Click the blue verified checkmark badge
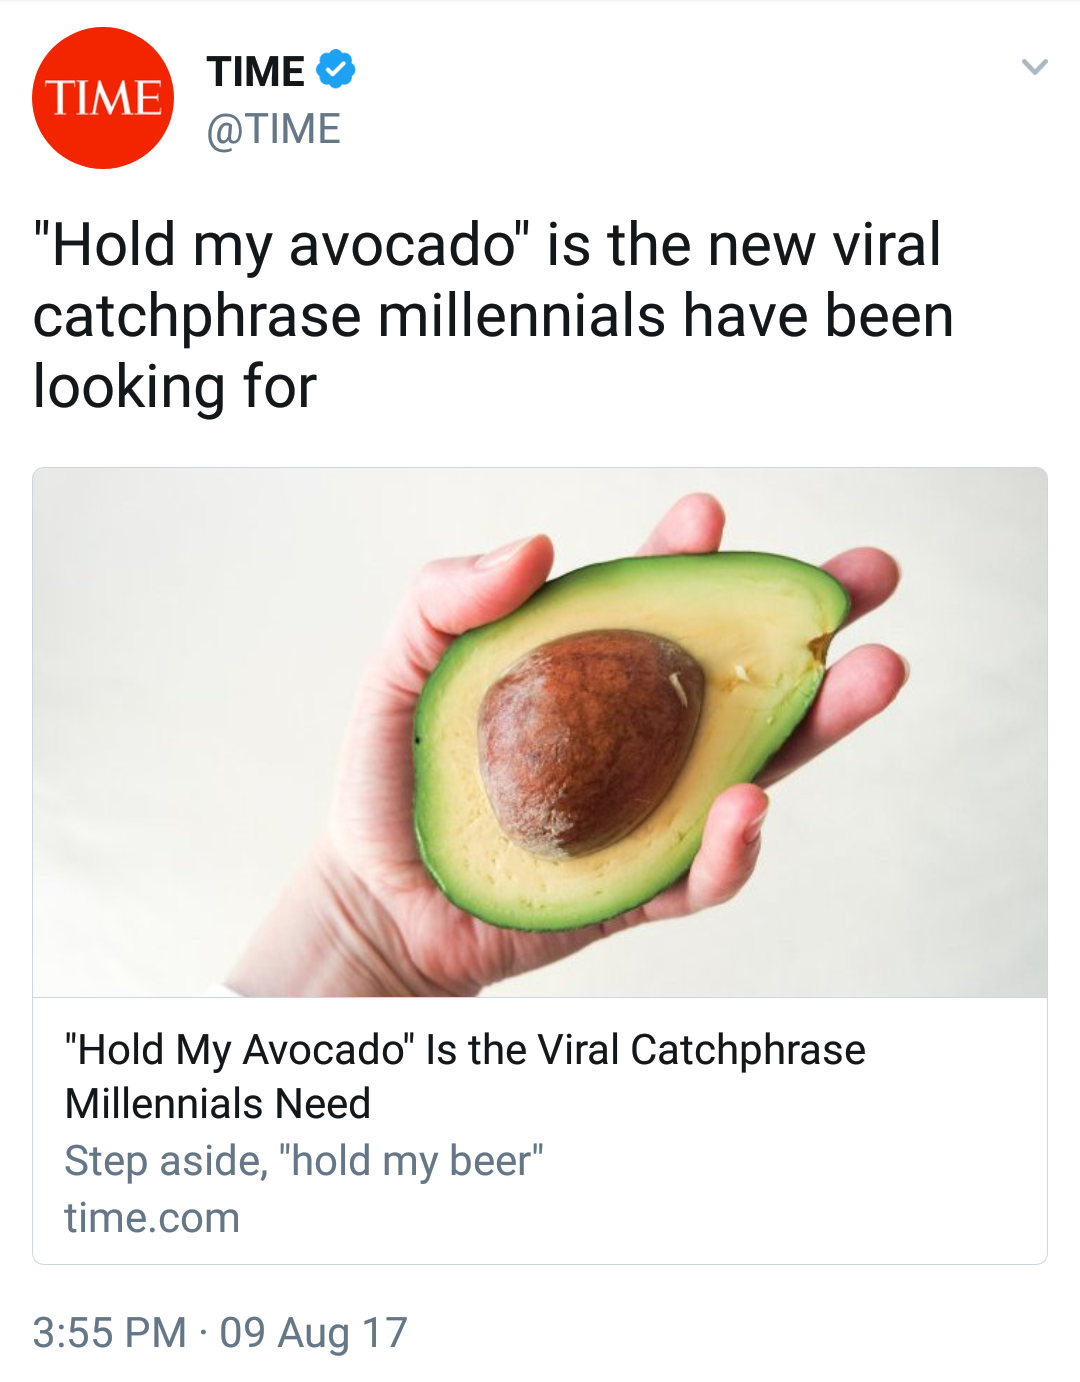Viewport: 1080px width, 1382px height. 336,69
